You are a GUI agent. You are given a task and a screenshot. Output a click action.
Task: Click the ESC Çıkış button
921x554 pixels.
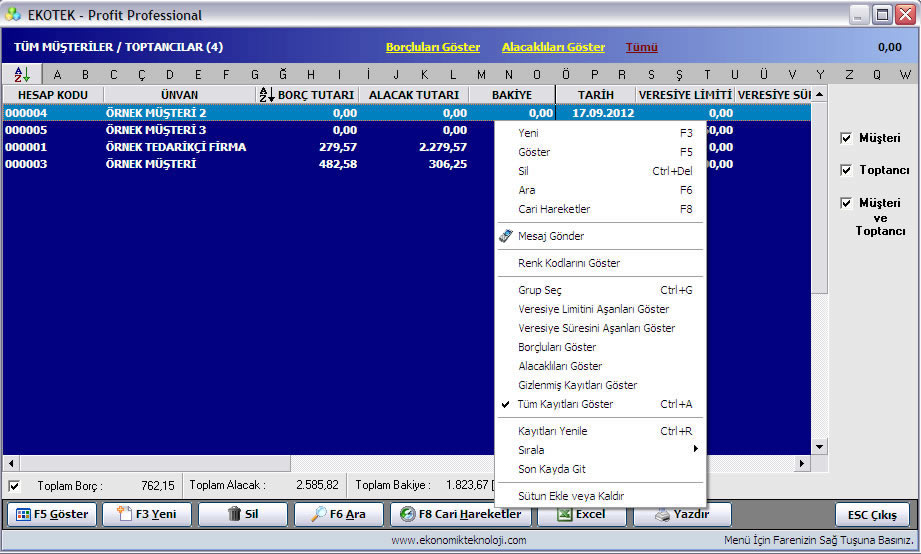pos(872,515)
